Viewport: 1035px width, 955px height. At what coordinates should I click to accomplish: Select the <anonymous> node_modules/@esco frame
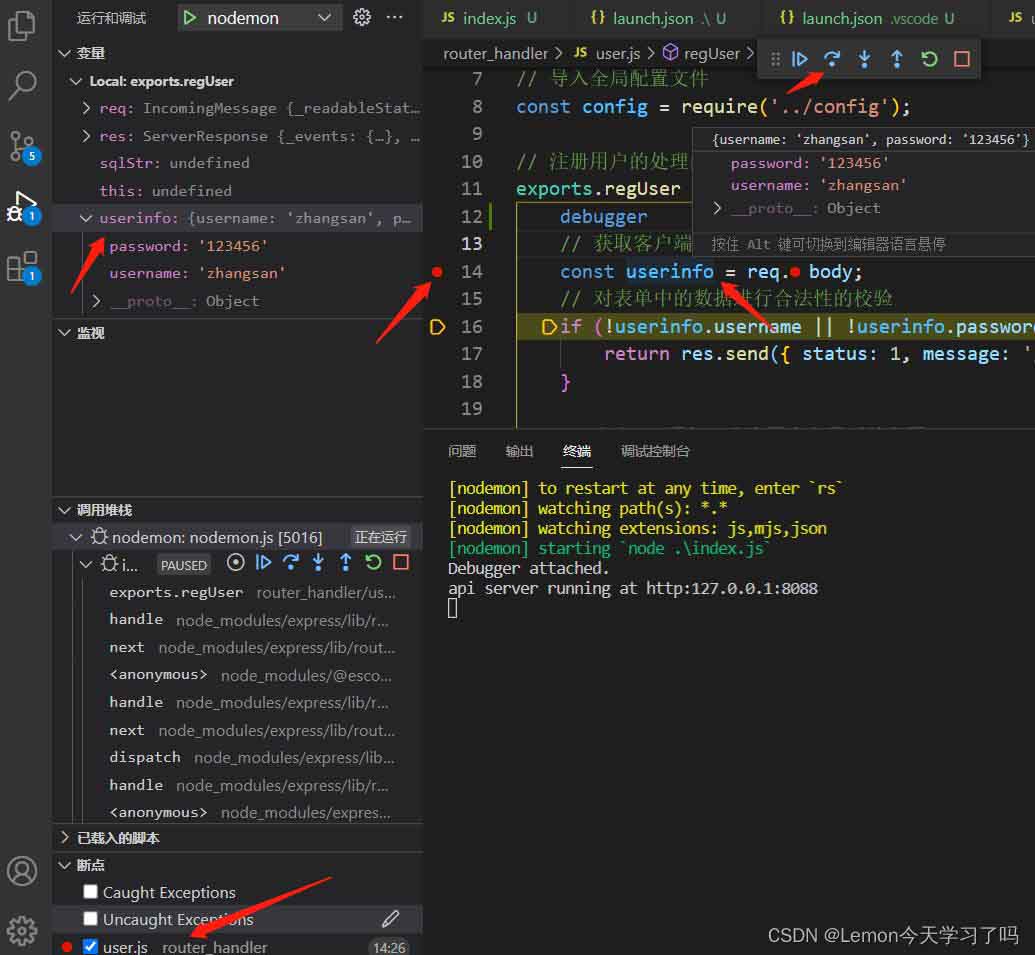pyautogui.click(x=238, y=675)
